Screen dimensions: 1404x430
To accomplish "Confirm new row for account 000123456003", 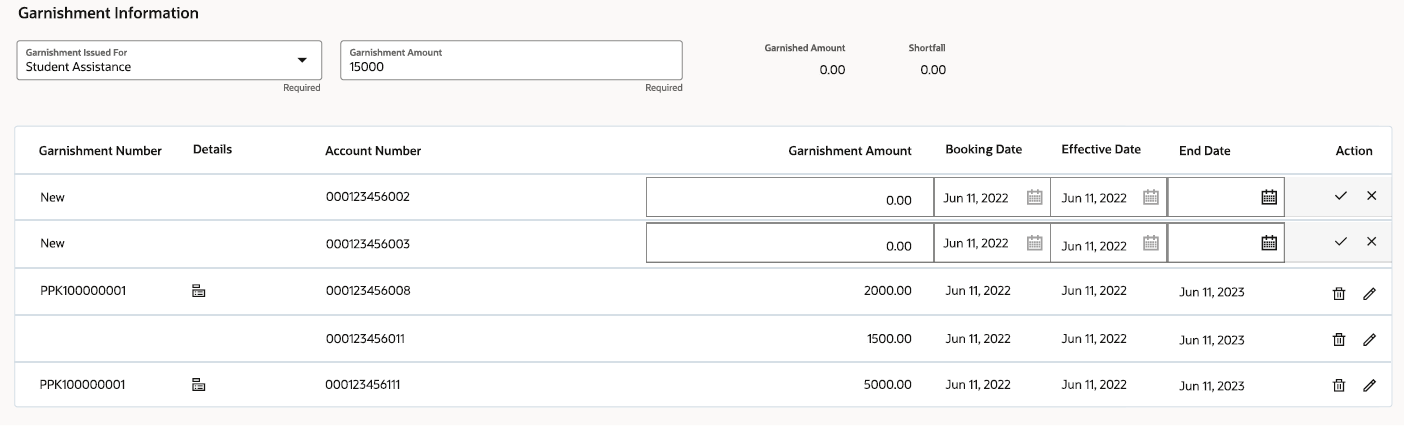I will pyautogui.click(x=1341, y=241).
